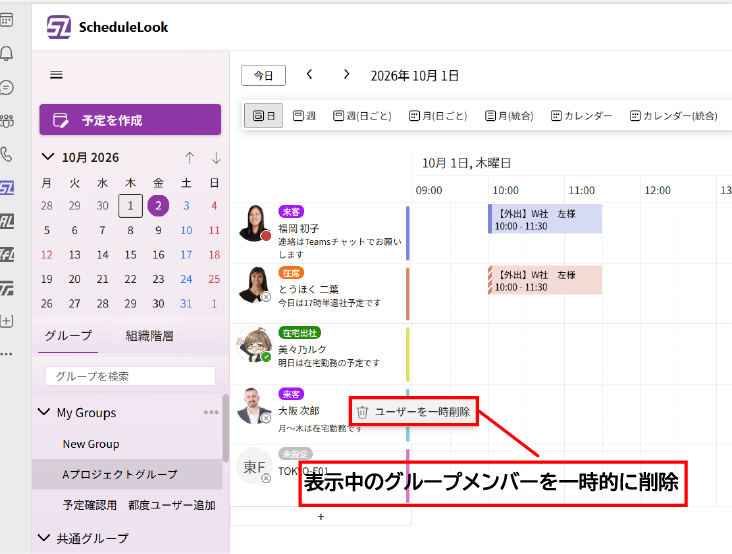Viewport: 732px width, 554px height.
Task: Click the グループを検索 search field
Action: click(130, 376)
